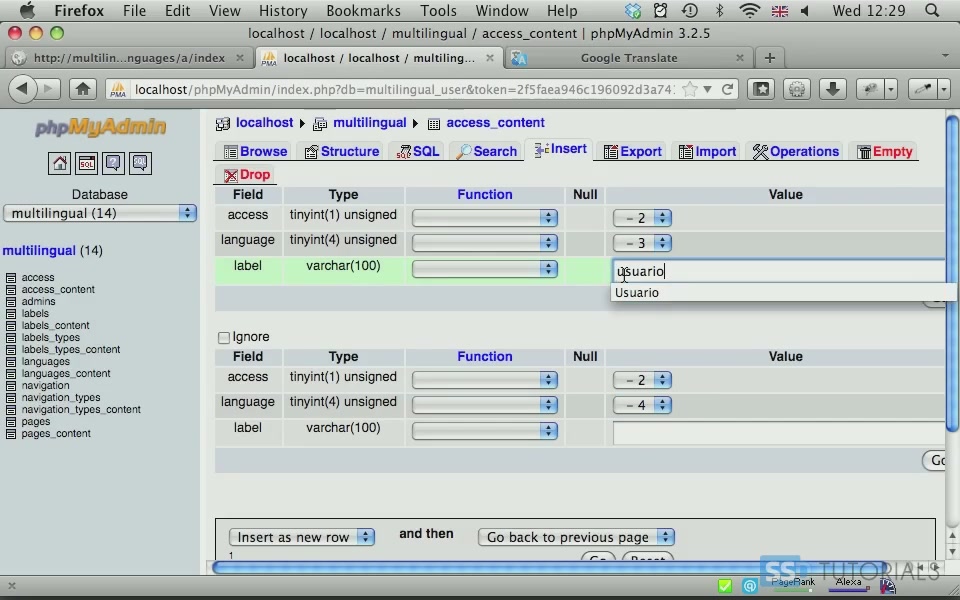Open the language value dropdown showing 3
The width and height of the screenshot is (960, 600).
642,243
